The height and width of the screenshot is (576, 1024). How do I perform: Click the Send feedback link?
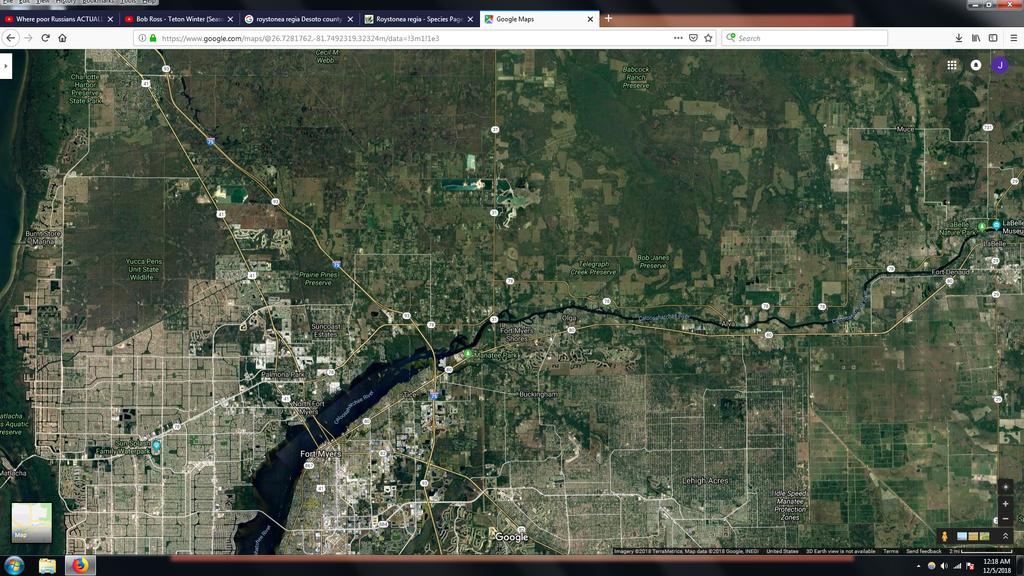(923, 551)
